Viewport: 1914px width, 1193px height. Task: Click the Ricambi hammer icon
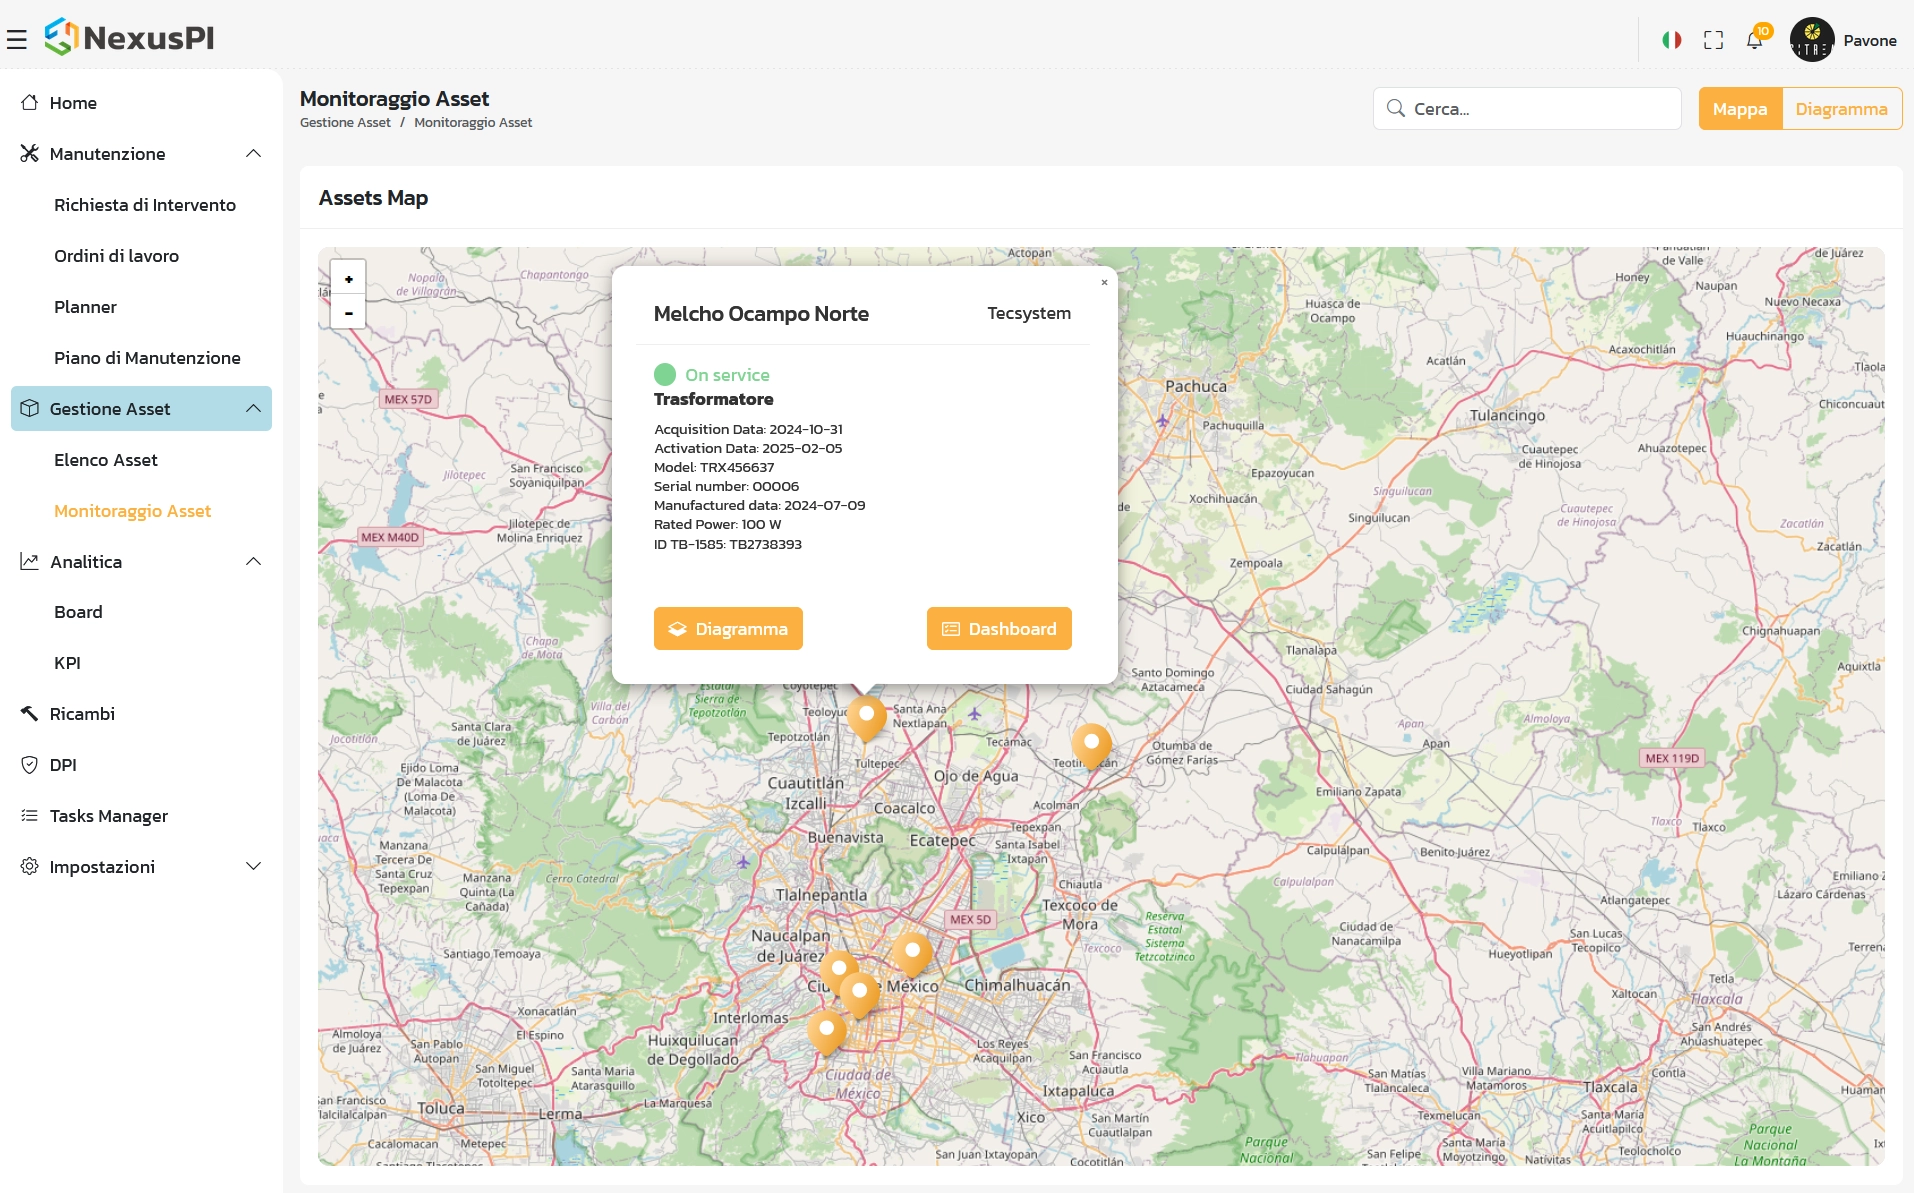(x=29, y=713)
